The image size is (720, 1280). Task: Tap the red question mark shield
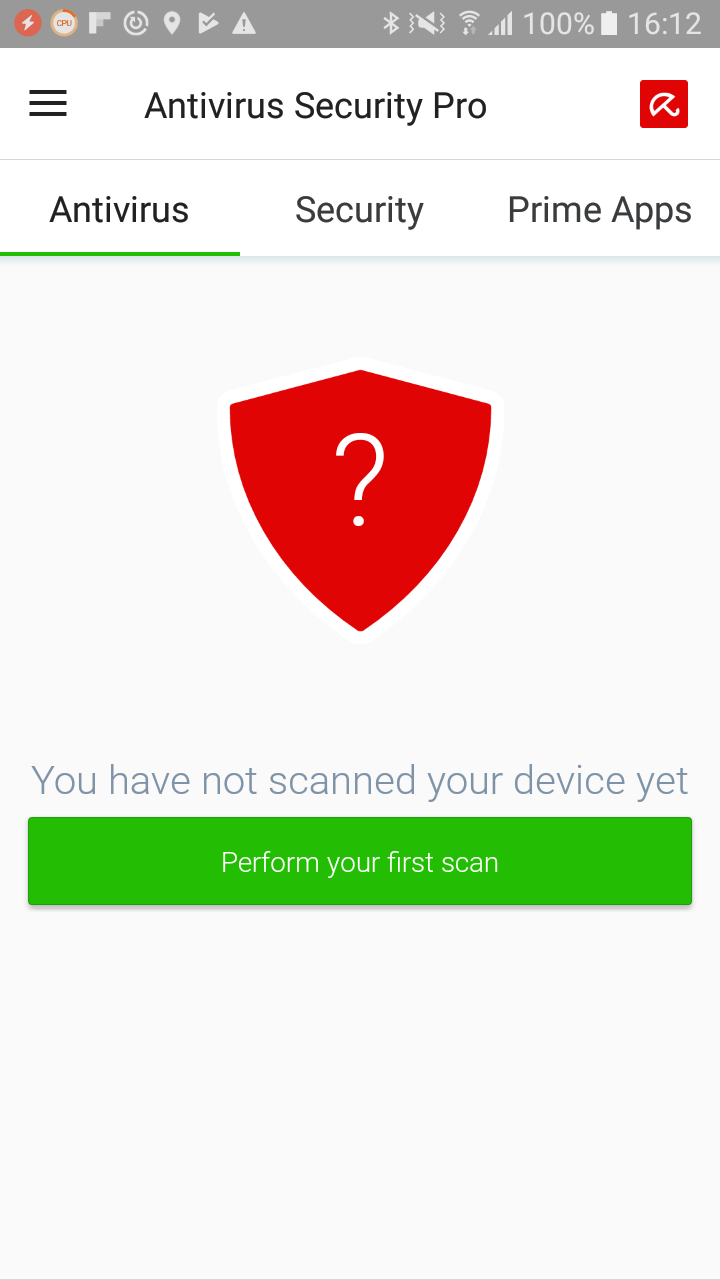360,500
